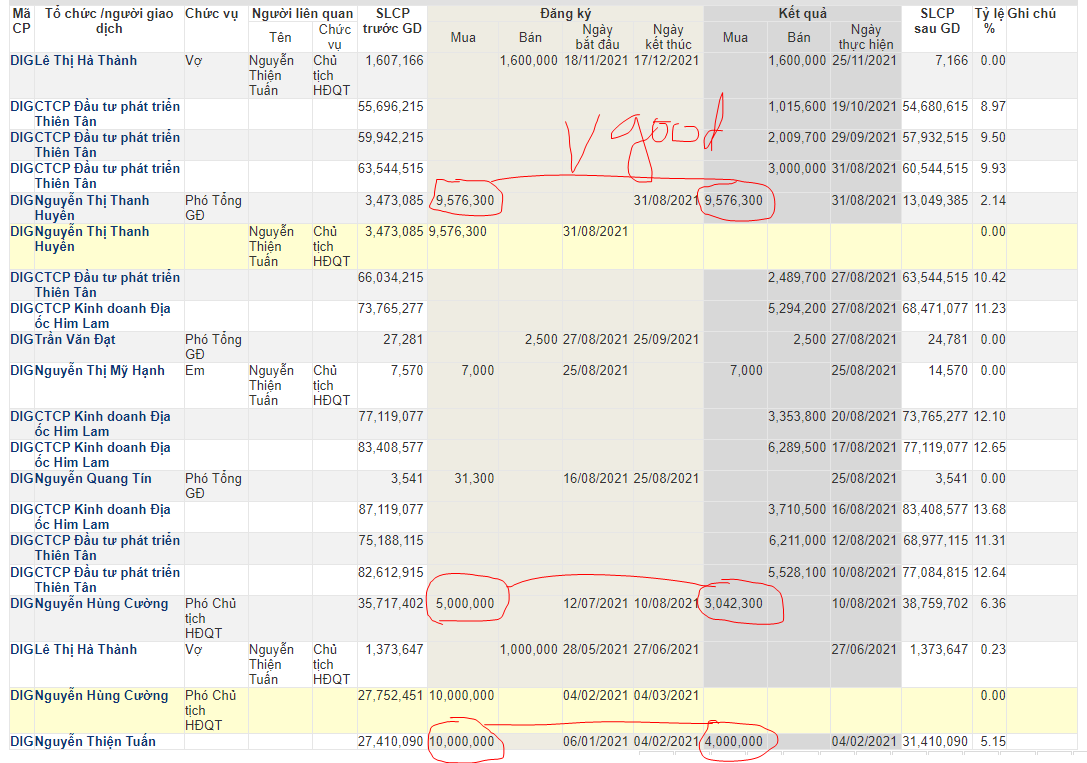Image resolution: width=1087 pixels, height=763 pixels.
Task: Open Him Lam company link in the 87,119,077 row
Action: click(x=103, y=517)
